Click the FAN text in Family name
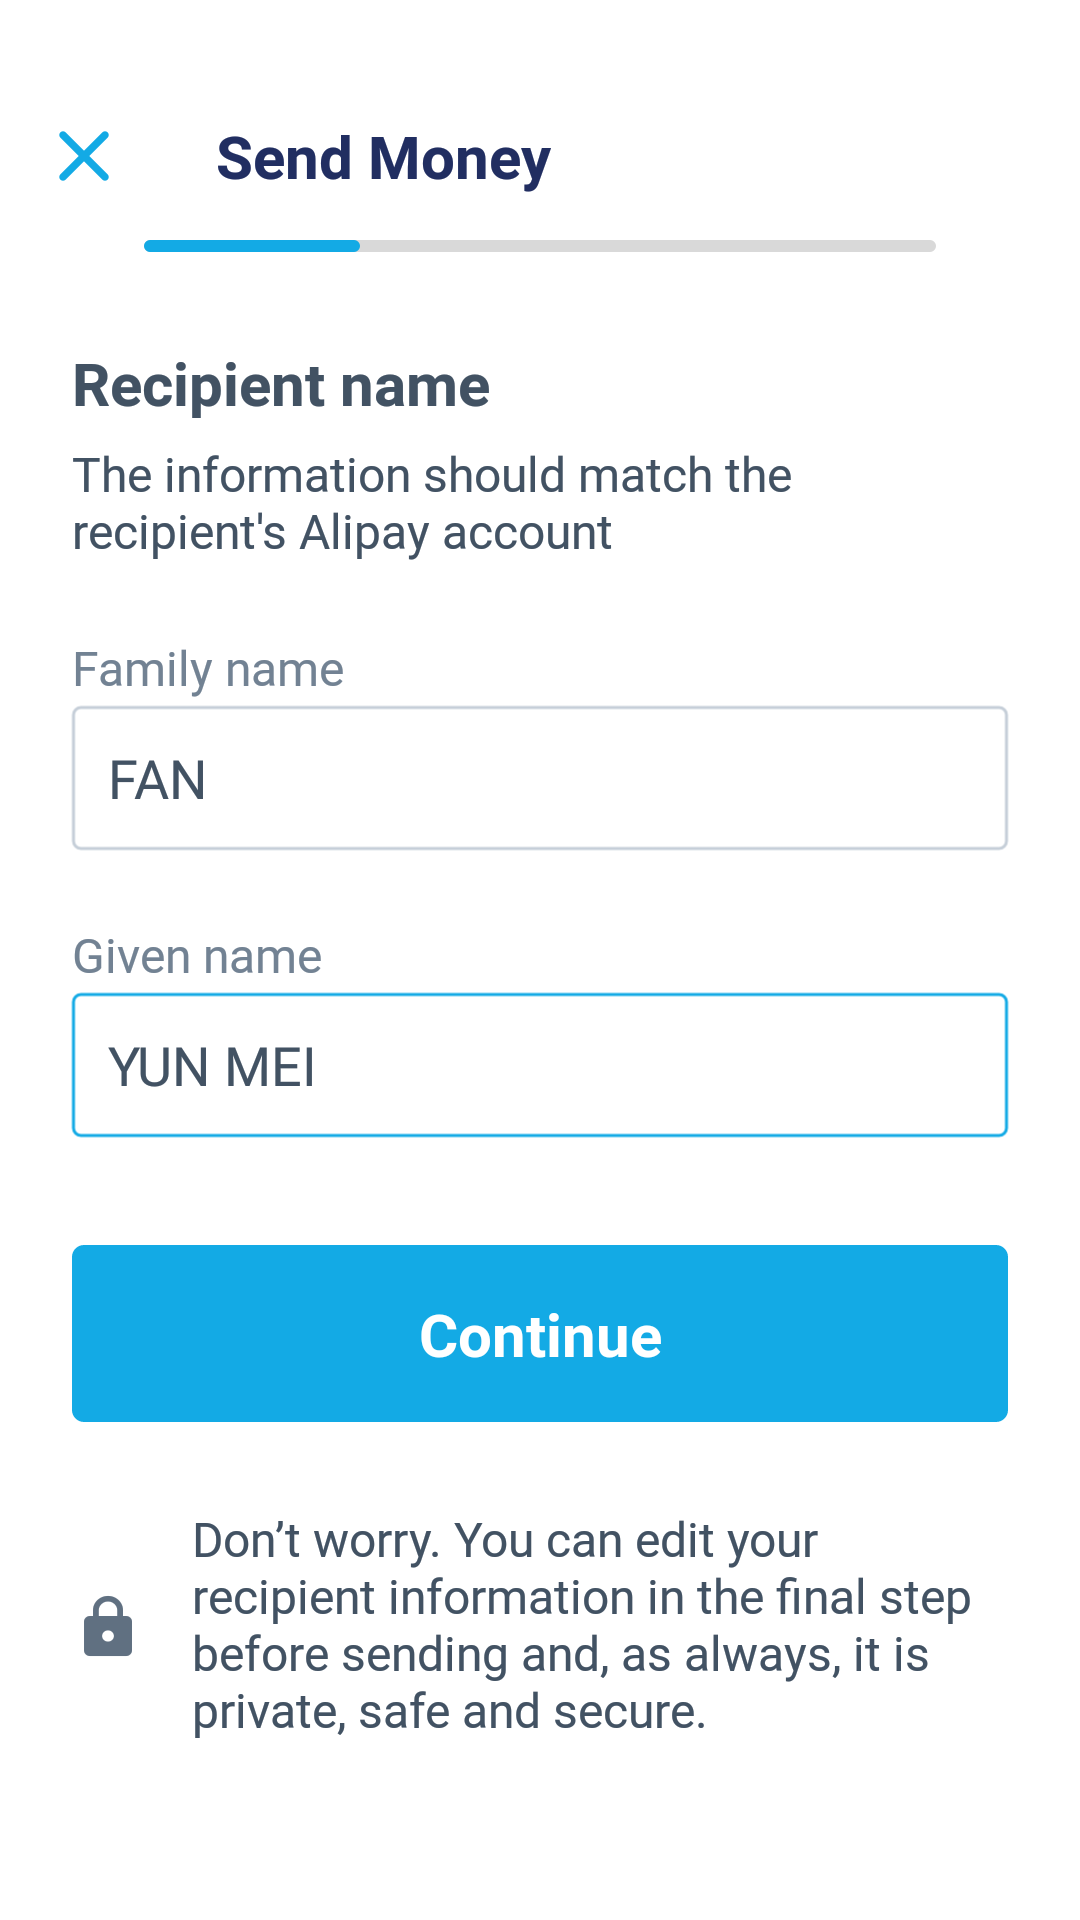Image resolution: width=1080 pixels, height=1920 pixels. point(157,781)
